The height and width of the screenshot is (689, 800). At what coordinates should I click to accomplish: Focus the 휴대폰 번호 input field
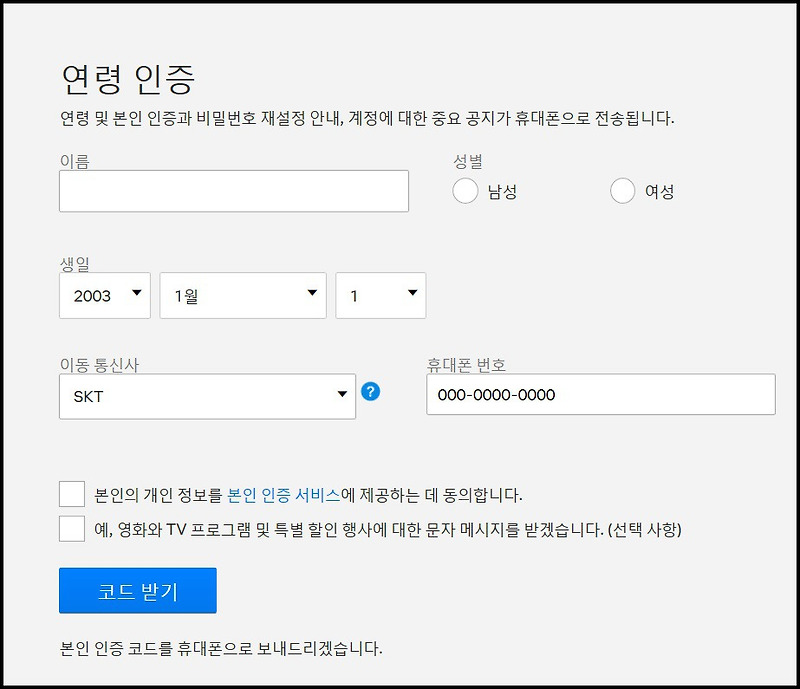click(601, 395)
